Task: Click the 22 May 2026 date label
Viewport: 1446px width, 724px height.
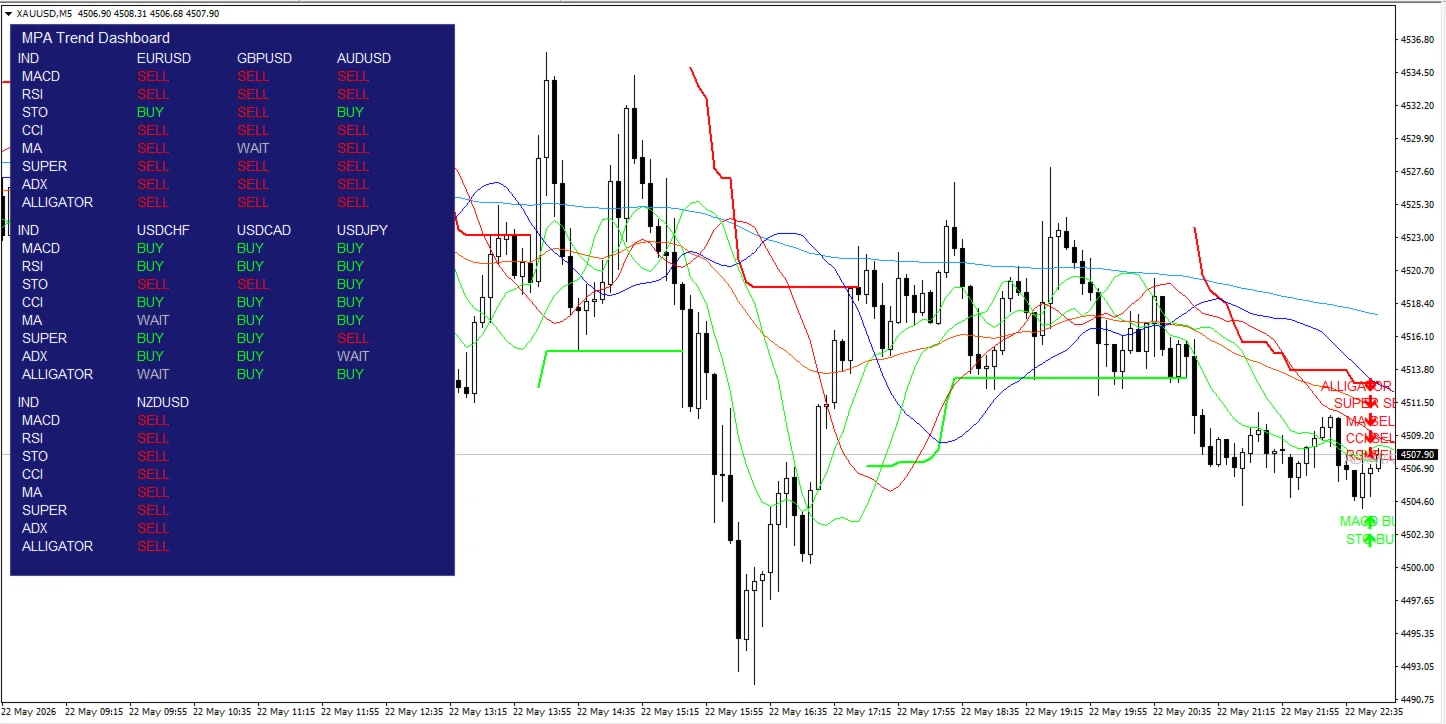Action: tap(30, 712)
